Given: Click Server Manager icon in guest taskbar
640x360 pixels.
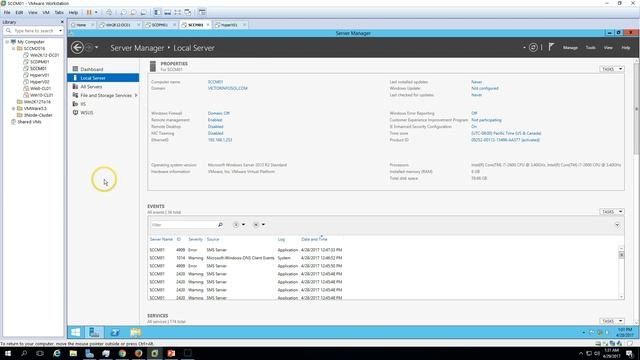Looking at the screenshot, I should tap(94, 332).
